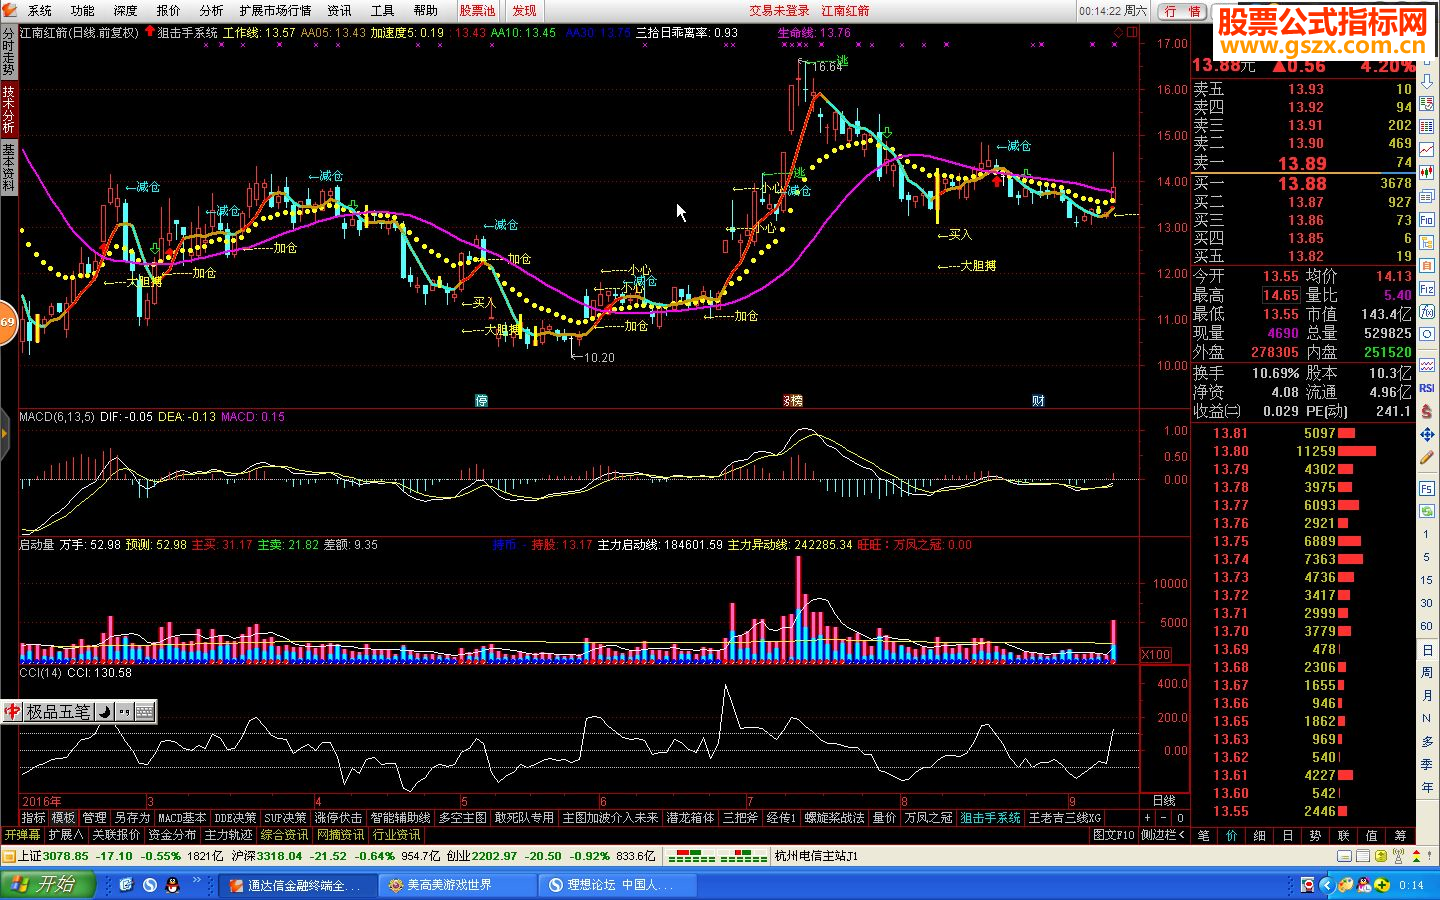Select the 基本资料 vertical tab
The height and width of the screenshot is (900, 1440).
click(8, 168)
